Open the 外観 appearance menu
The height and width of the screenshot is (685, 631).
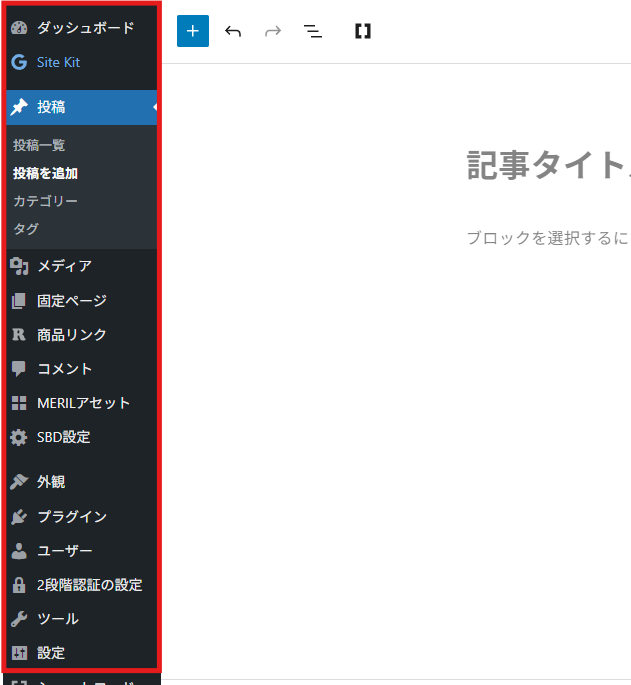pyautogui.click(x=51, y=482)
